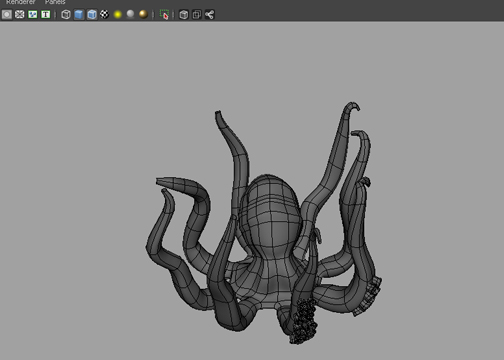Open the Renderer menu

21,2
